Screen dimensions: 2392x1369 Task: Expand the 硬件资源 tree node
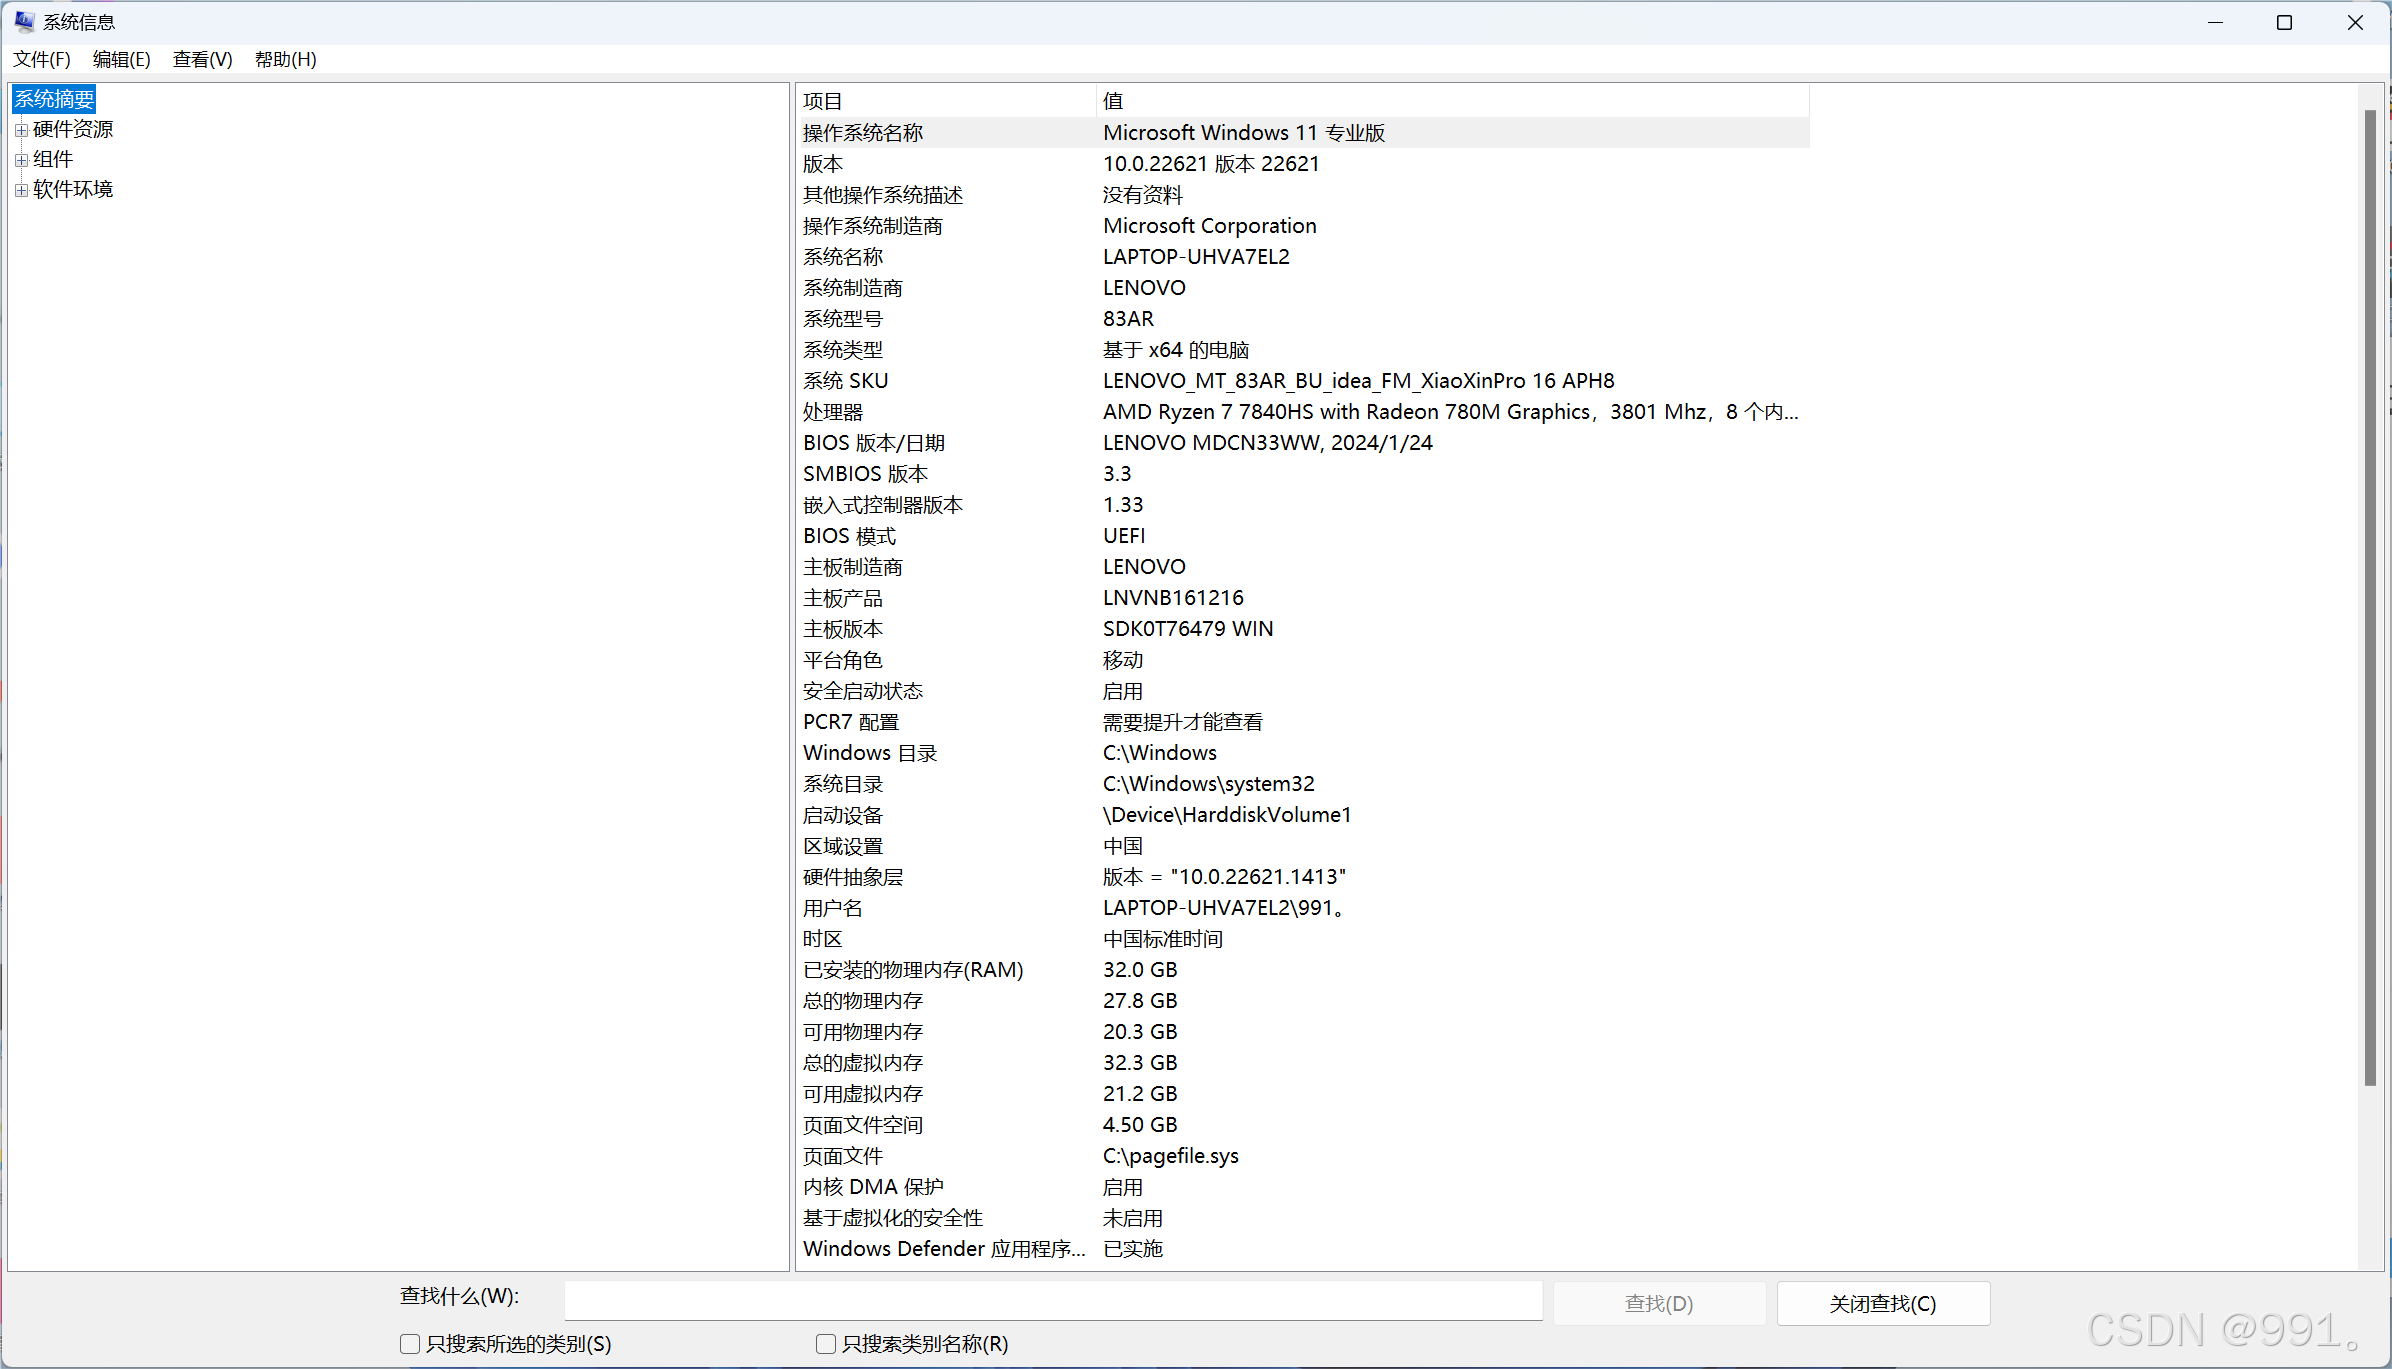point(21,130)
